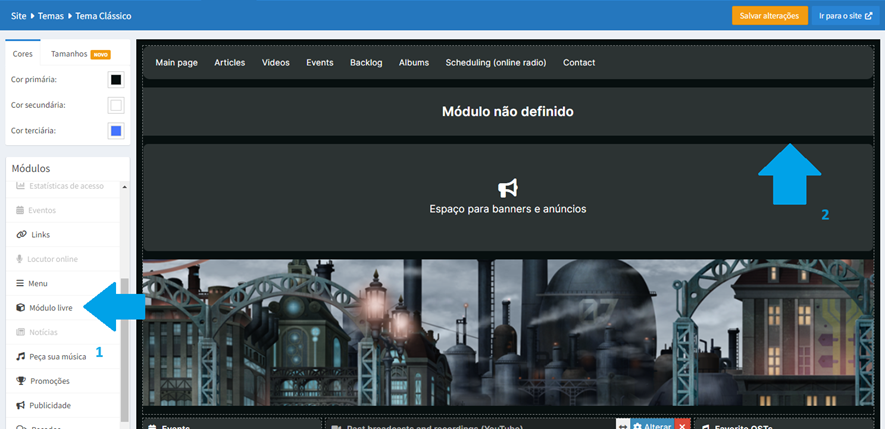Open the Main page menu item
The image size is (885, 429).
coord(177,63)
